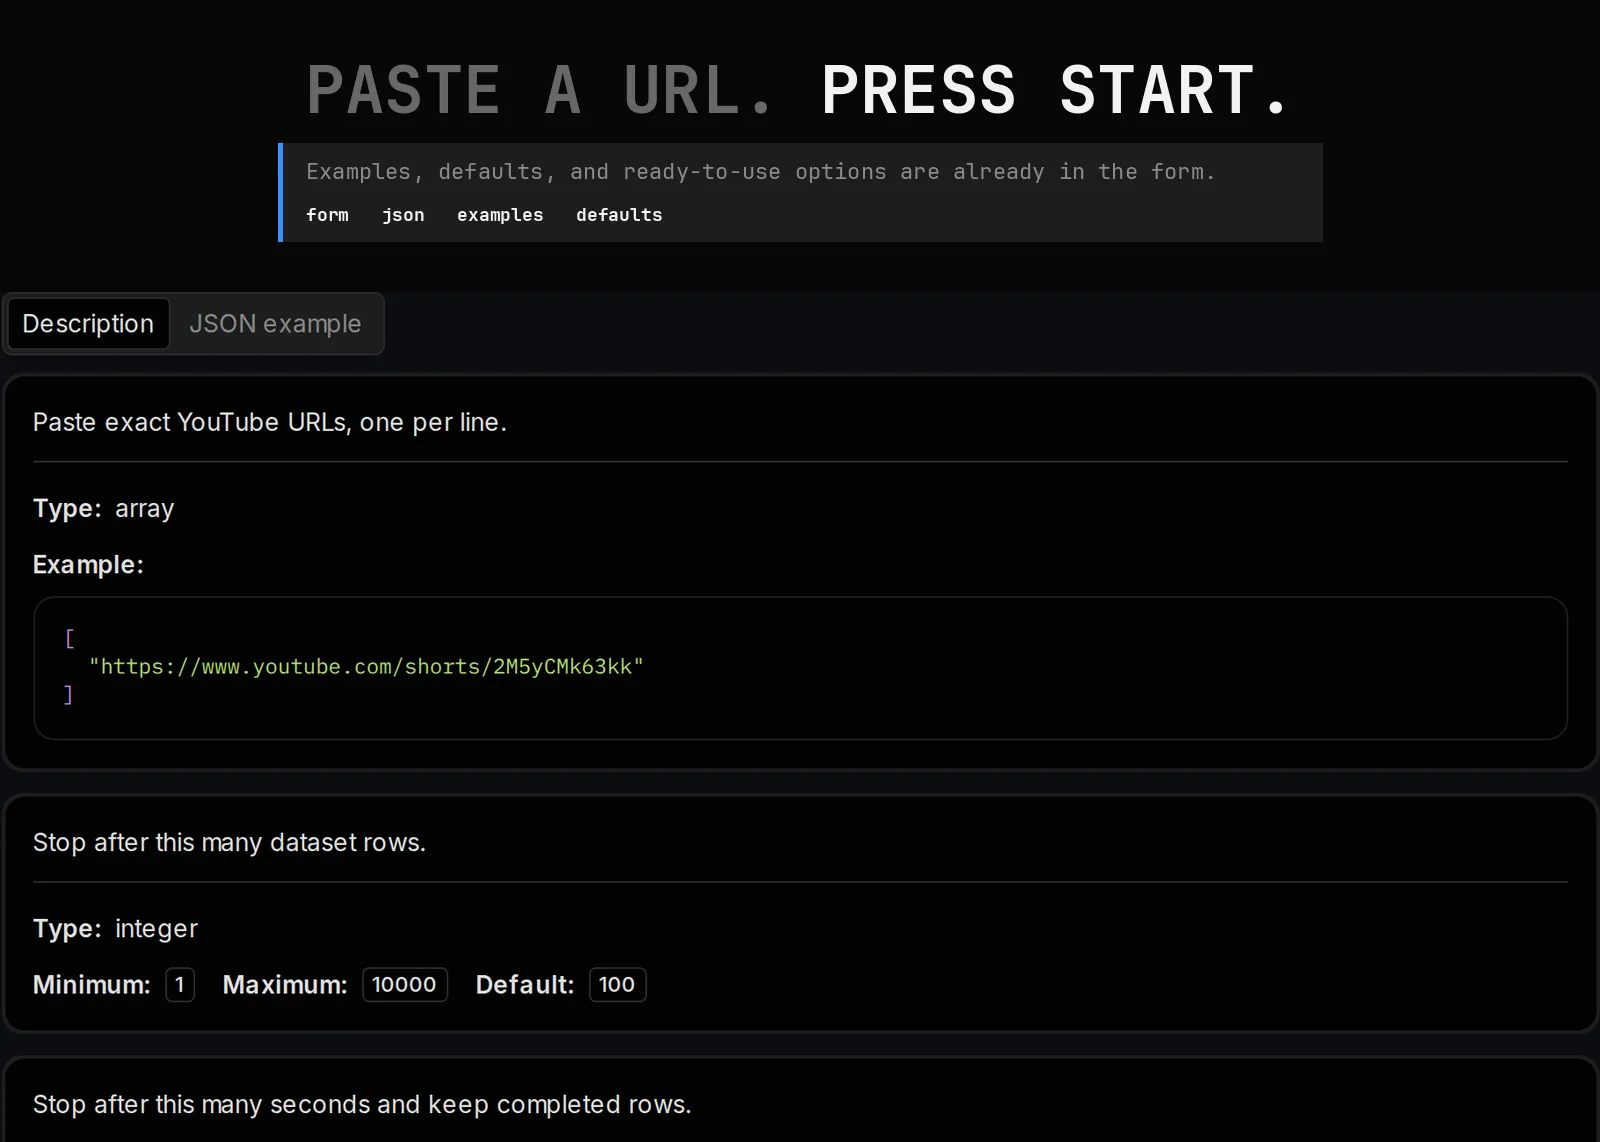The height and width of the screenshot is (1142, 1600).
Task: Click the 'Default:' label
Action: (525, 985)
